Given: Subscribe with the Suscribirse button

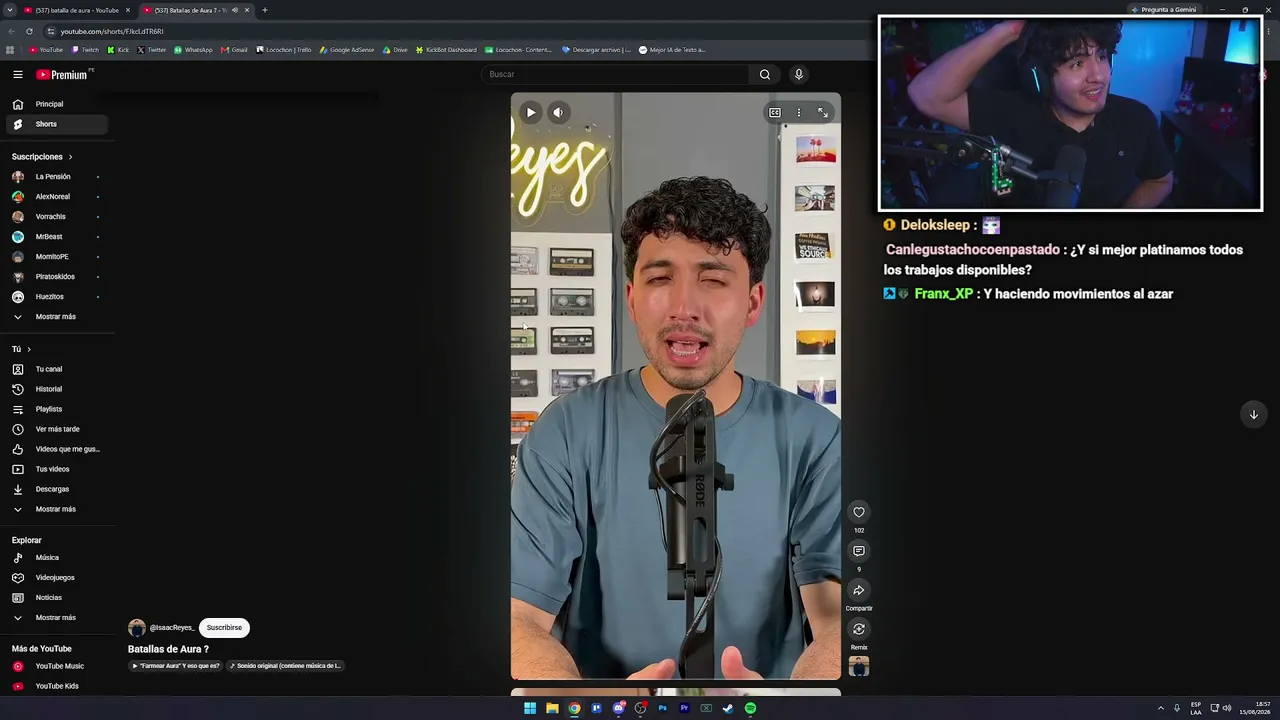Looking at the screenshot, I should (x=224, y=628).
